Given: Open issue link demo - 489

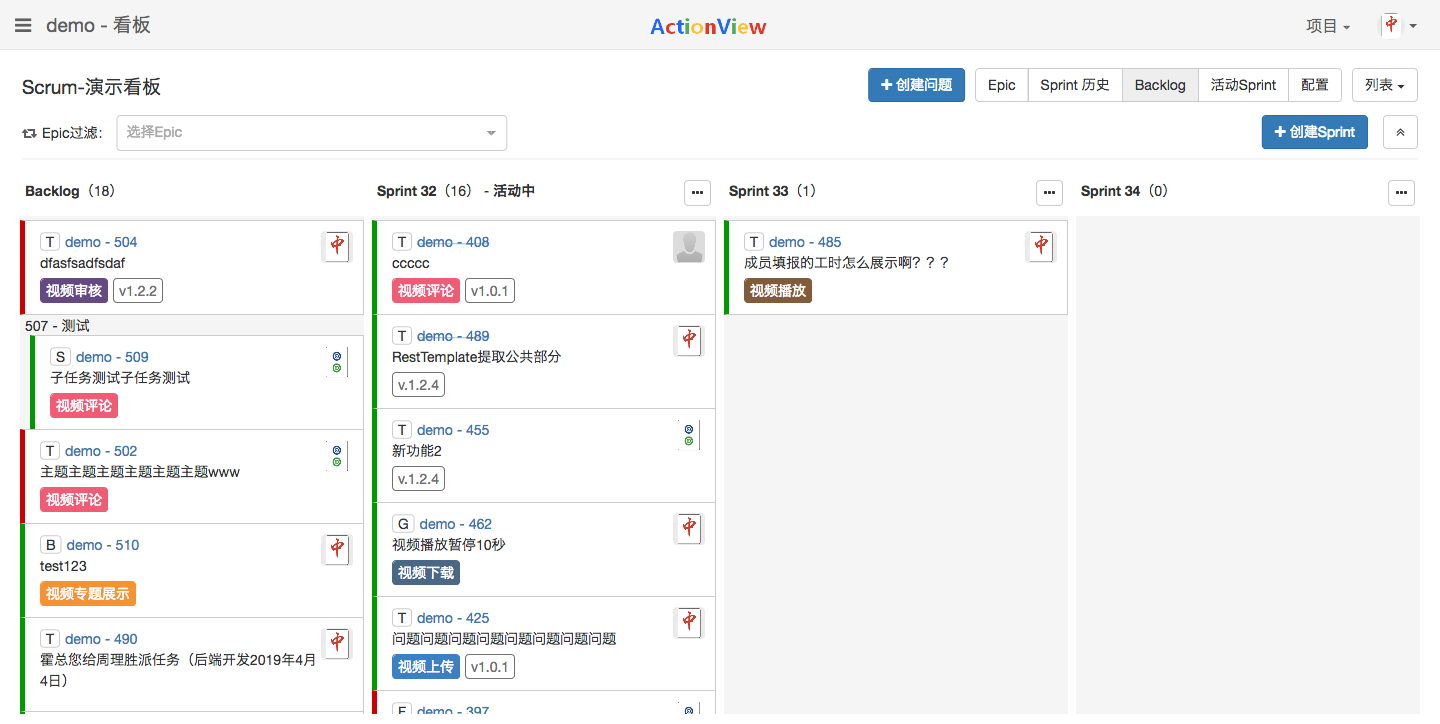Looking at the screenshot, I should click(453, 336).
